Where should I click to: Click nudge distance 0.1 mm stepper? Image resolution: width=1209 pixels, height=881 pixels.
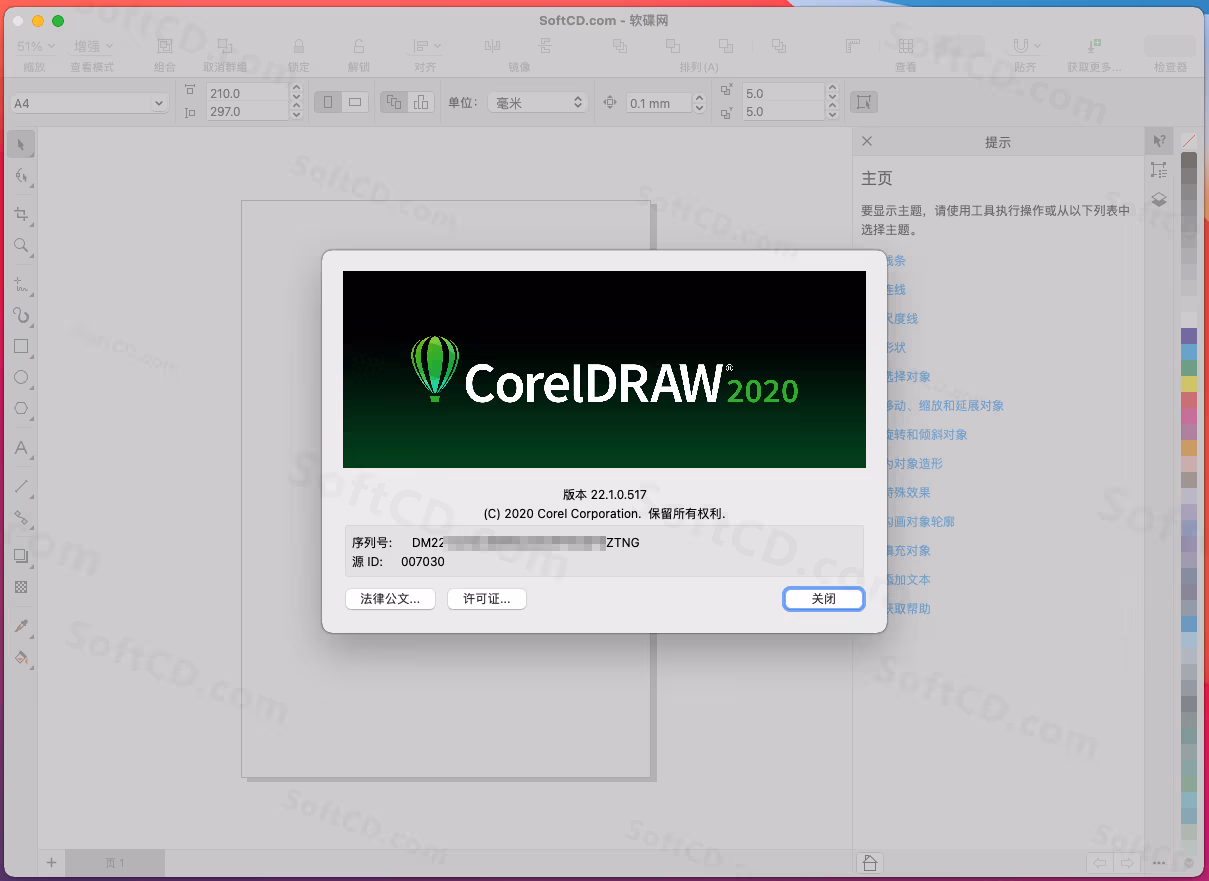[x=700, y=103]
